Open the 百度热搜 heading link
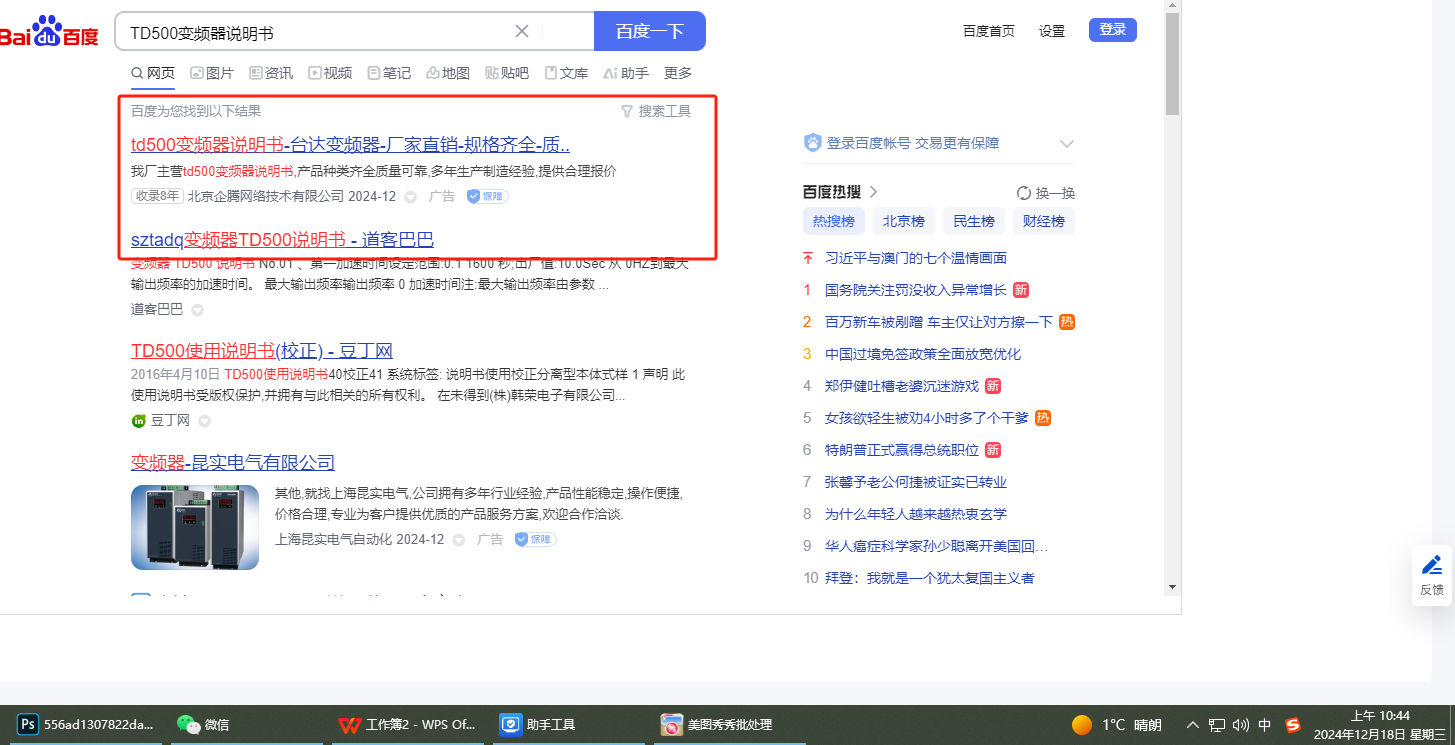 (x=840, y=192)
